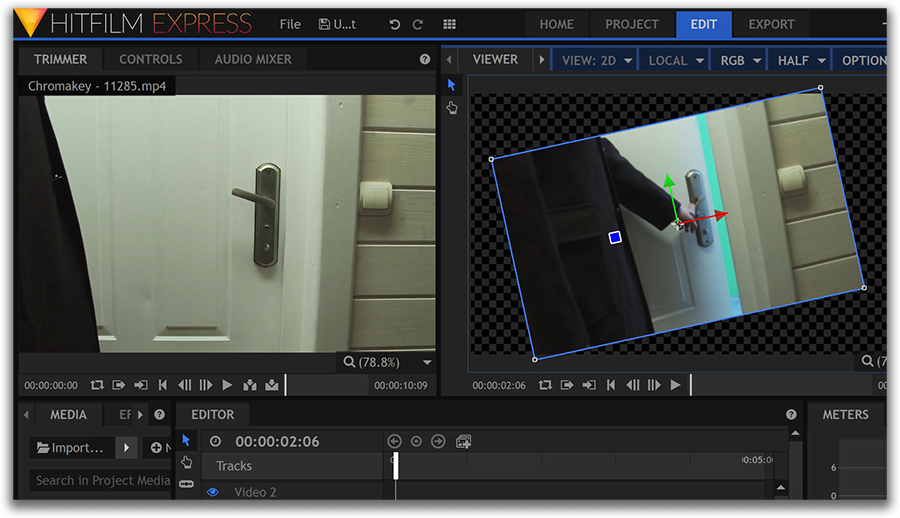This screenshot has height=518, width=900.
Task: Select the EDIT screen tab
Action: click(704, 25)
